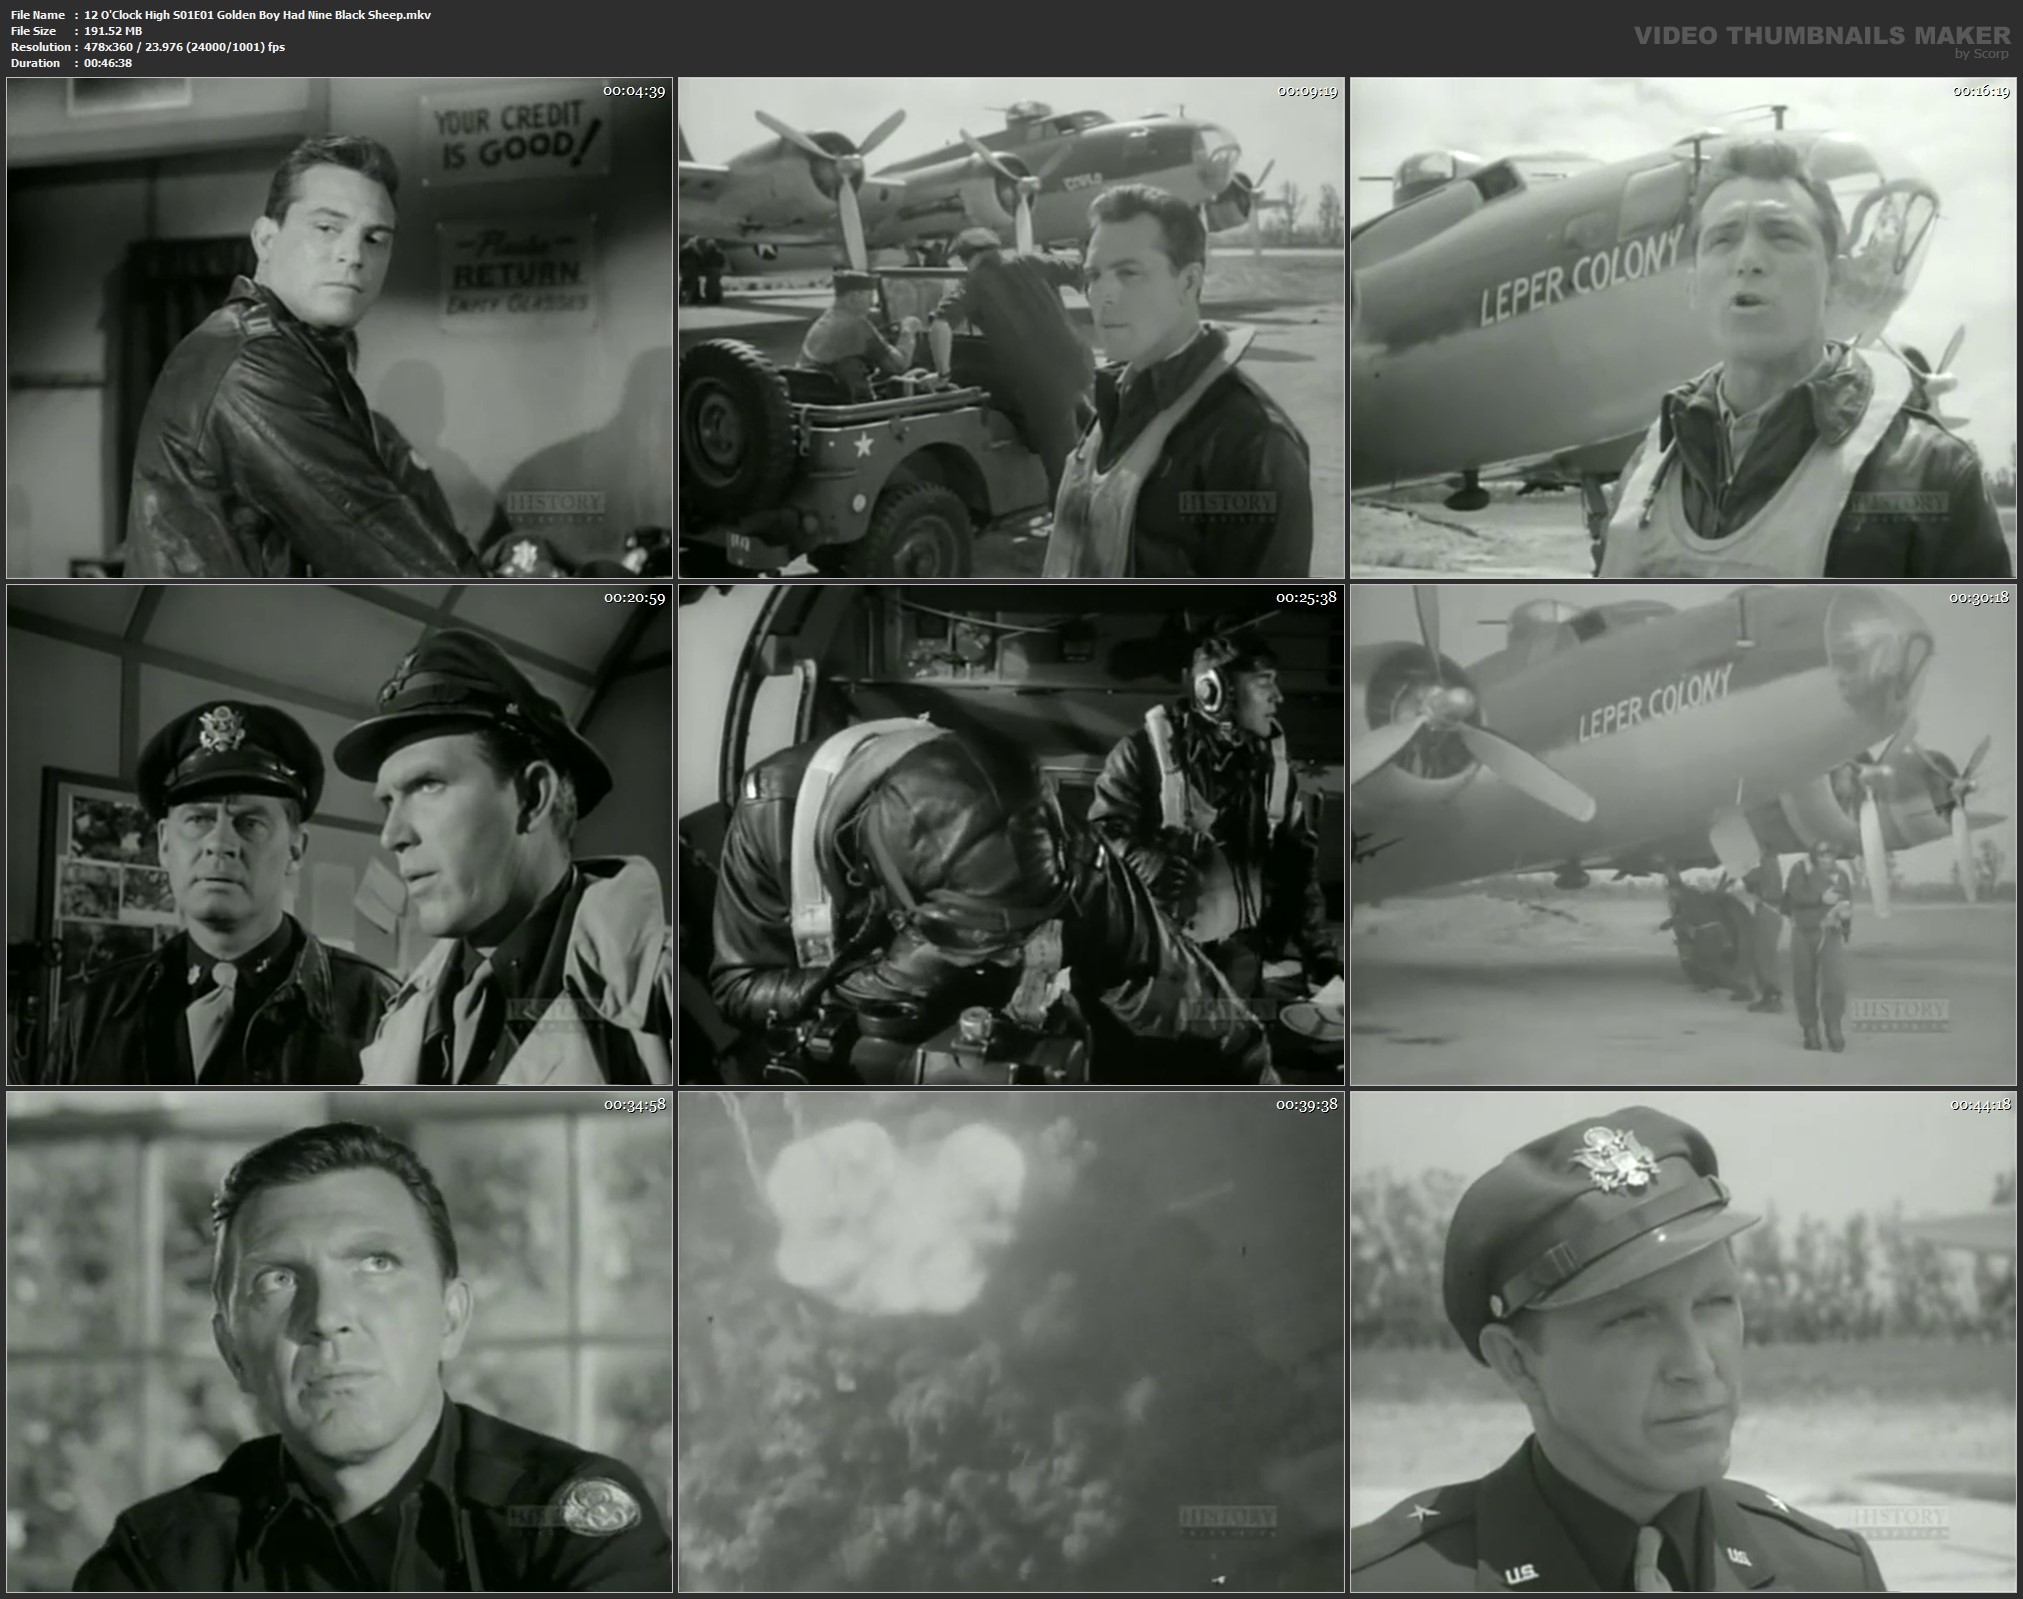Click the 00:34:58 close-up face thumbnail
2023x1599 pixels.
(339, 1342)
